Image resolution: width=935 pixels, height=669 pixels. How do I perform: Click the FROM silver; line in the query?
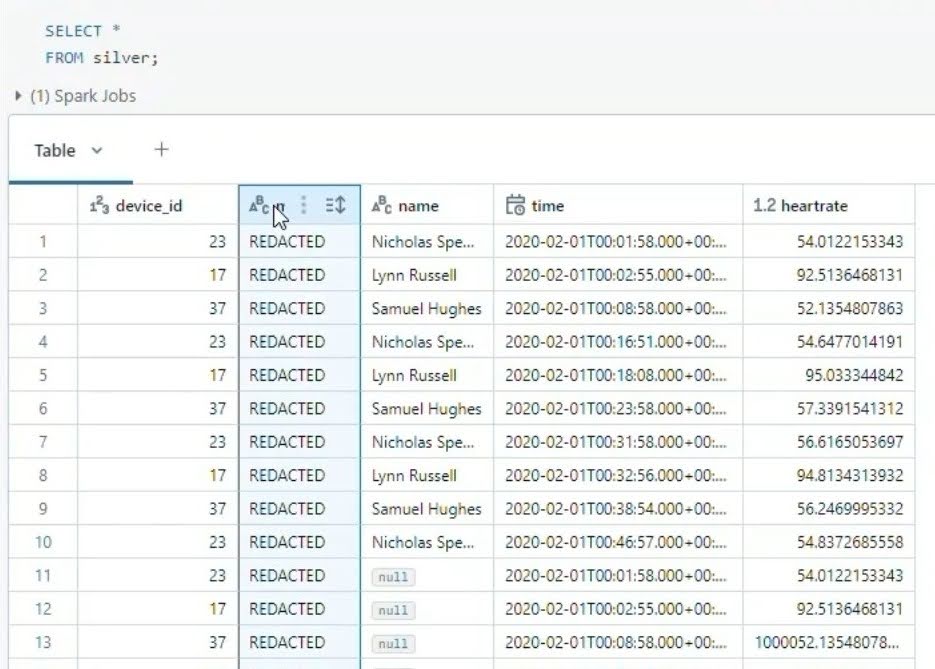(x=102, y=58)
